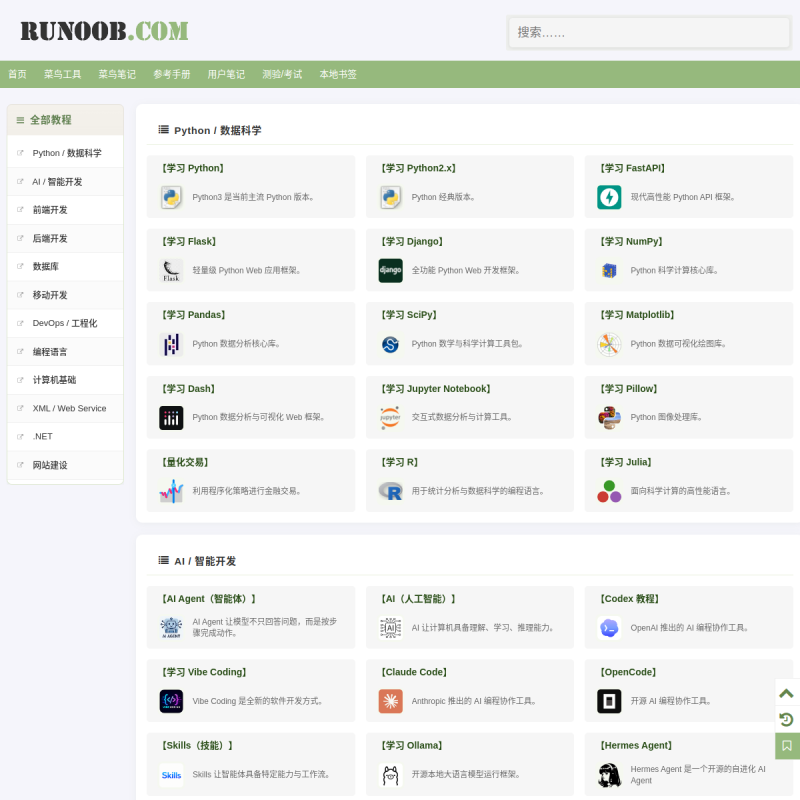Select Python / 数据科学 in sidebar
This screenshot has width=800, height=800.
(x=65, y=153)
